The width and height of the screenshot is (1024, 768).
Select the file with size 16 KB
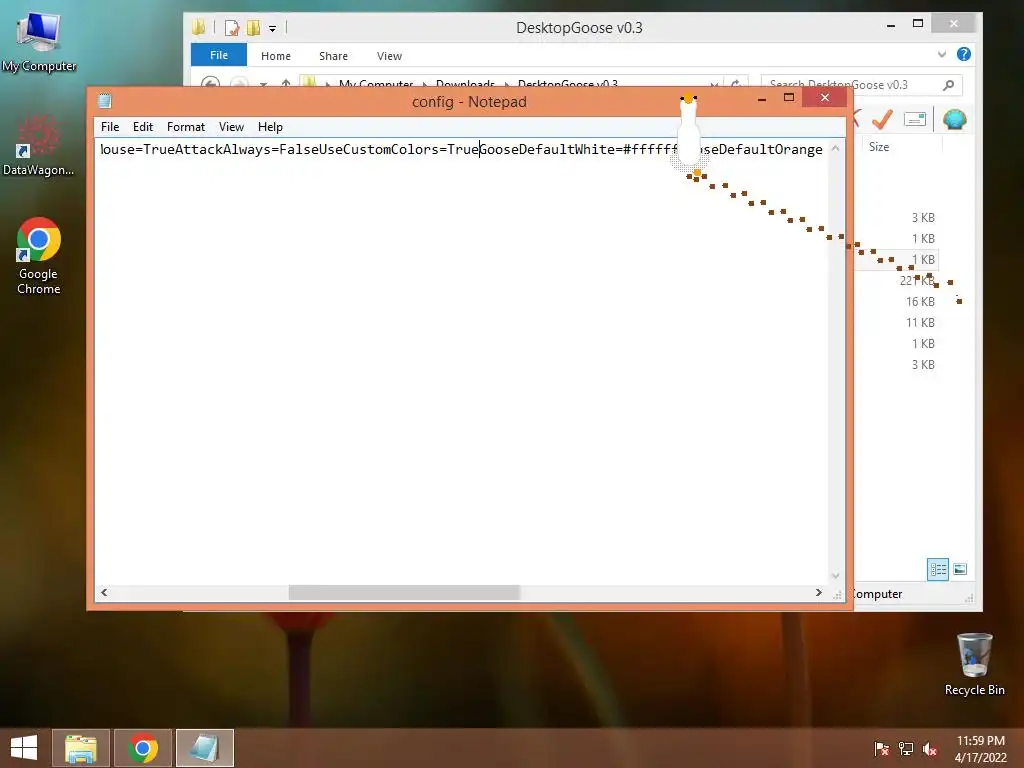pyautogui.click(x=920, y=302)
